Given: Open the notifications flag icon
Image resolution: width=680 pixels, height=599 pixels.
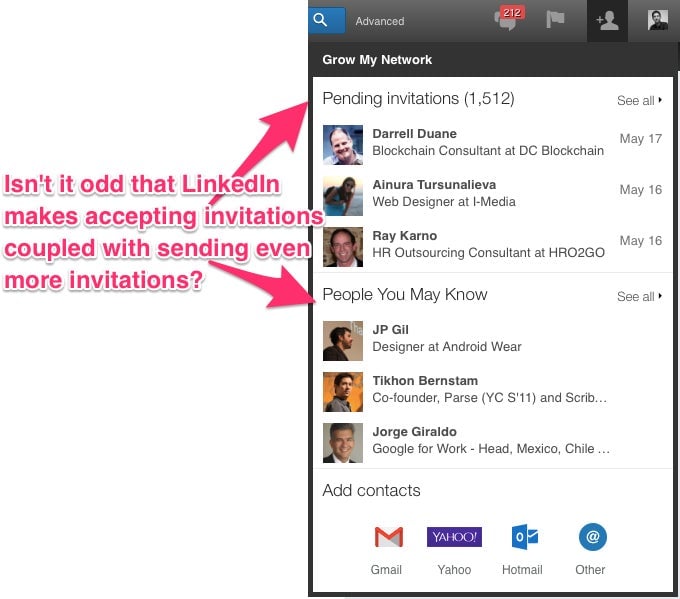Looking at the screenshot, I should coord(555,20).
